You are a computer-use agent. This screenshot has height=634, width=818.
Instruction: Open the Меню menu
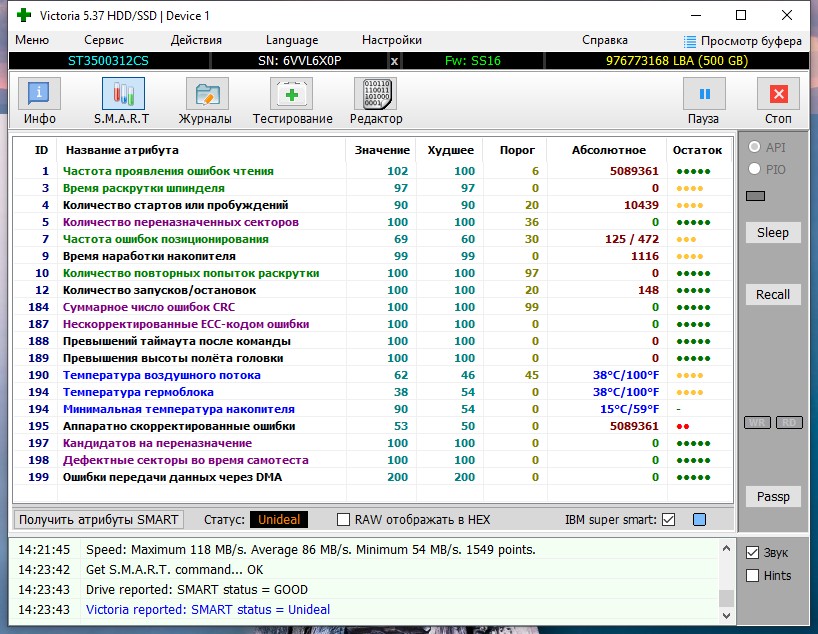32,40
